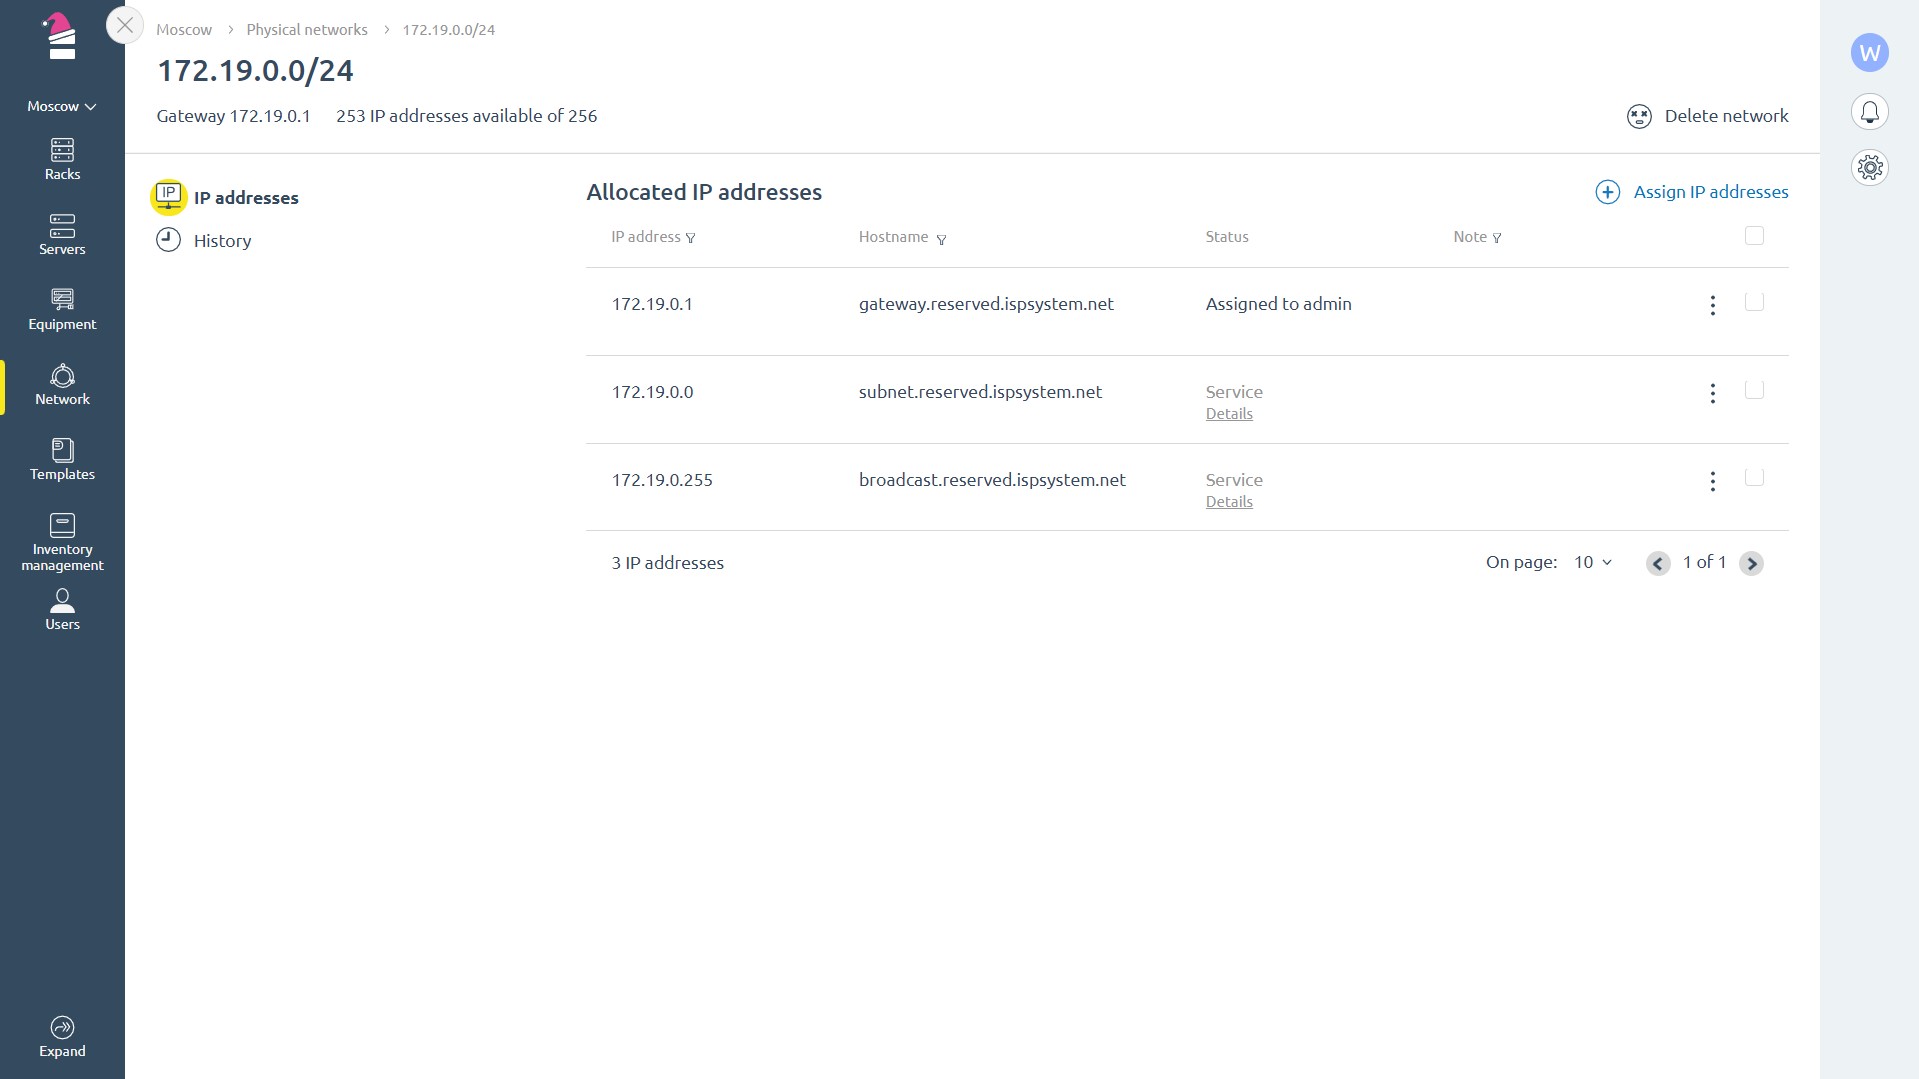Go to next page arrow
The height and width of the screenshot is (1079, 1919).
(x=1751, y=564)
